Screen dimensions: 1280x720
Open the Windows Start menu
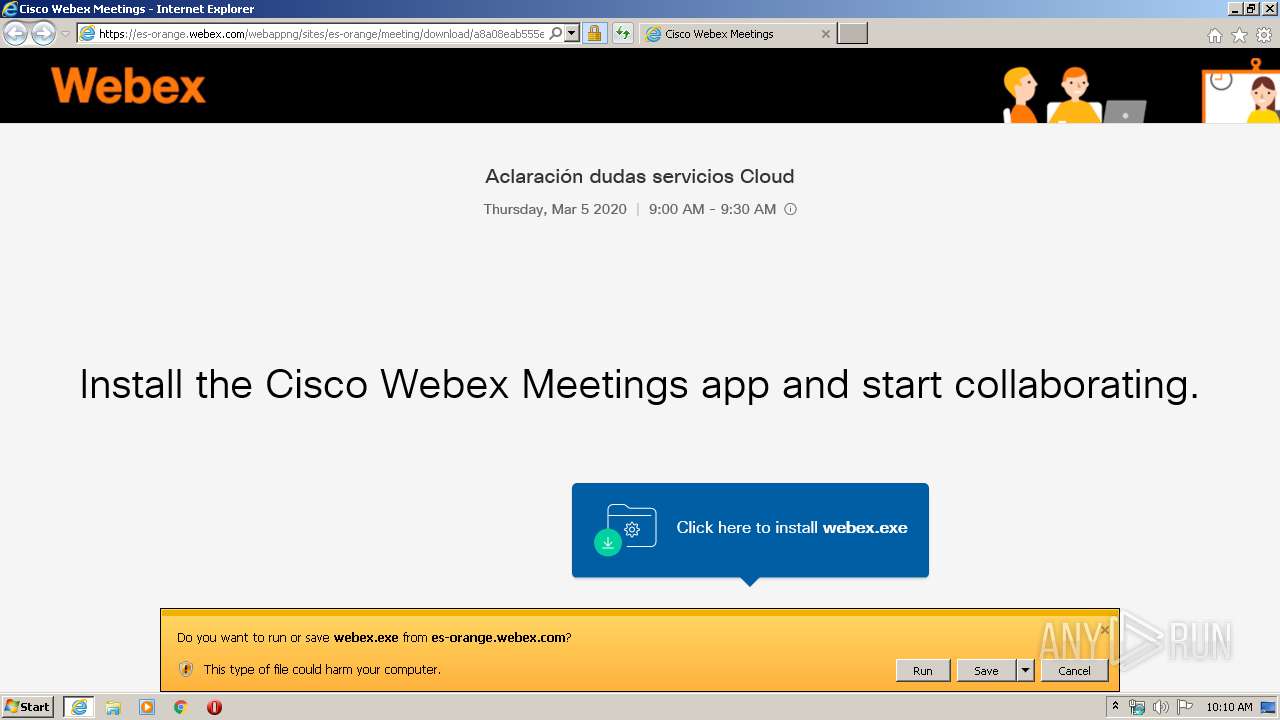[28, 707]
